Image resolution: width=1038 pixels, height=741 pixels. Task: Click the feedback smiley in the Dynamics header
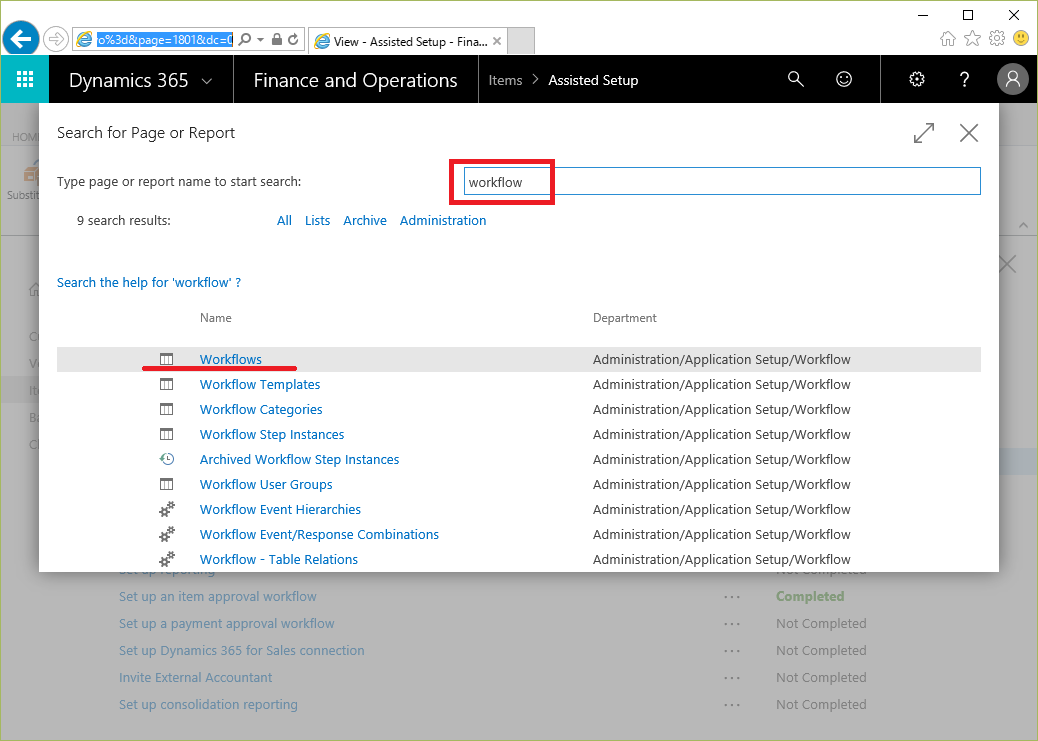[x=843, y=79]
